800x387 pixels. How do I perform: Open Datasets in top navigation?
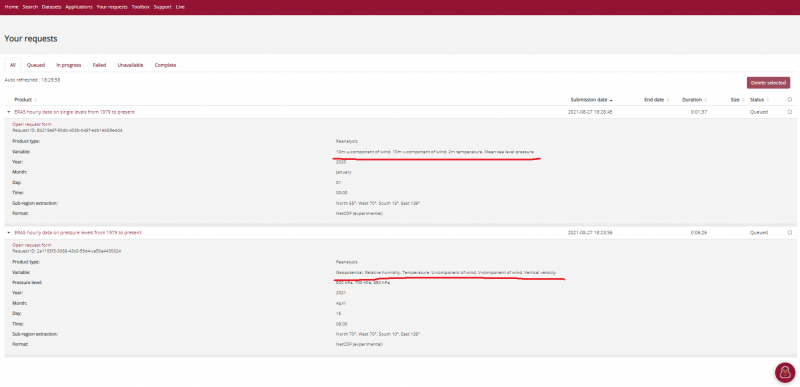tap(52, 7)
